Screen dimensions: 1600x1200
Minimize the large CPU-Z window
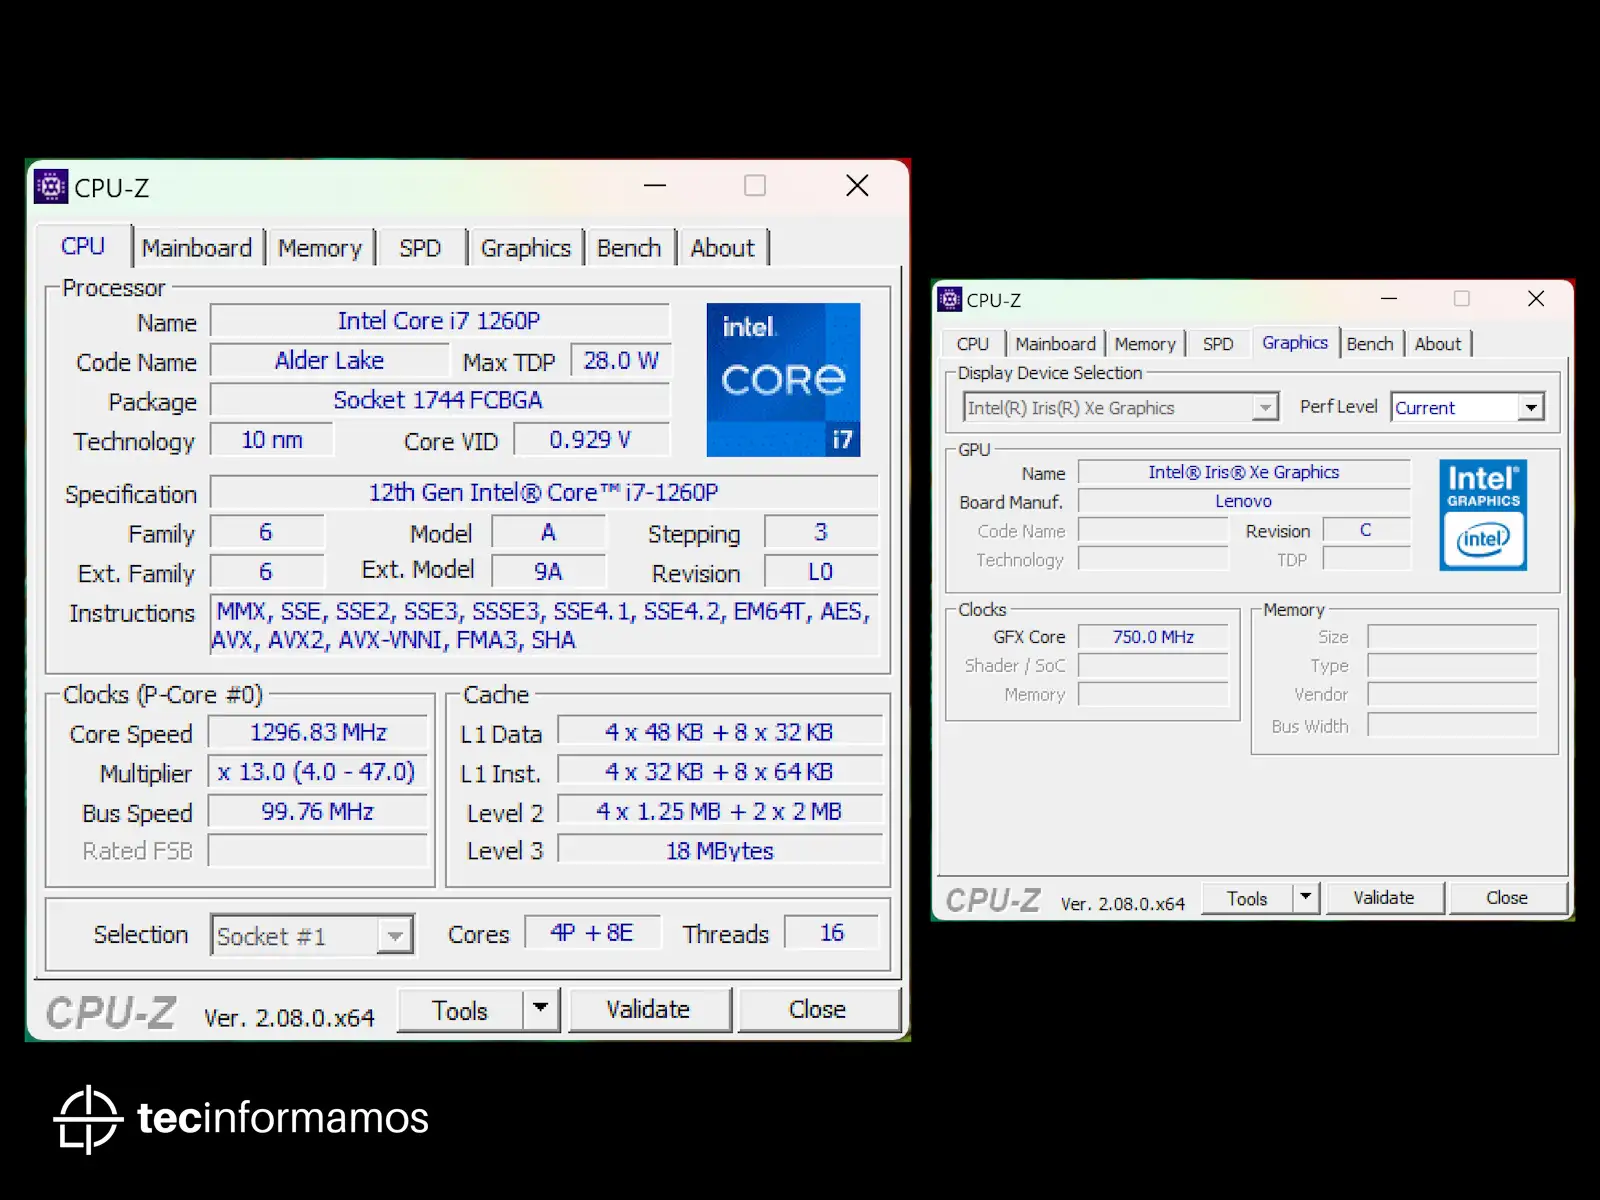click(x=655, y=186)
